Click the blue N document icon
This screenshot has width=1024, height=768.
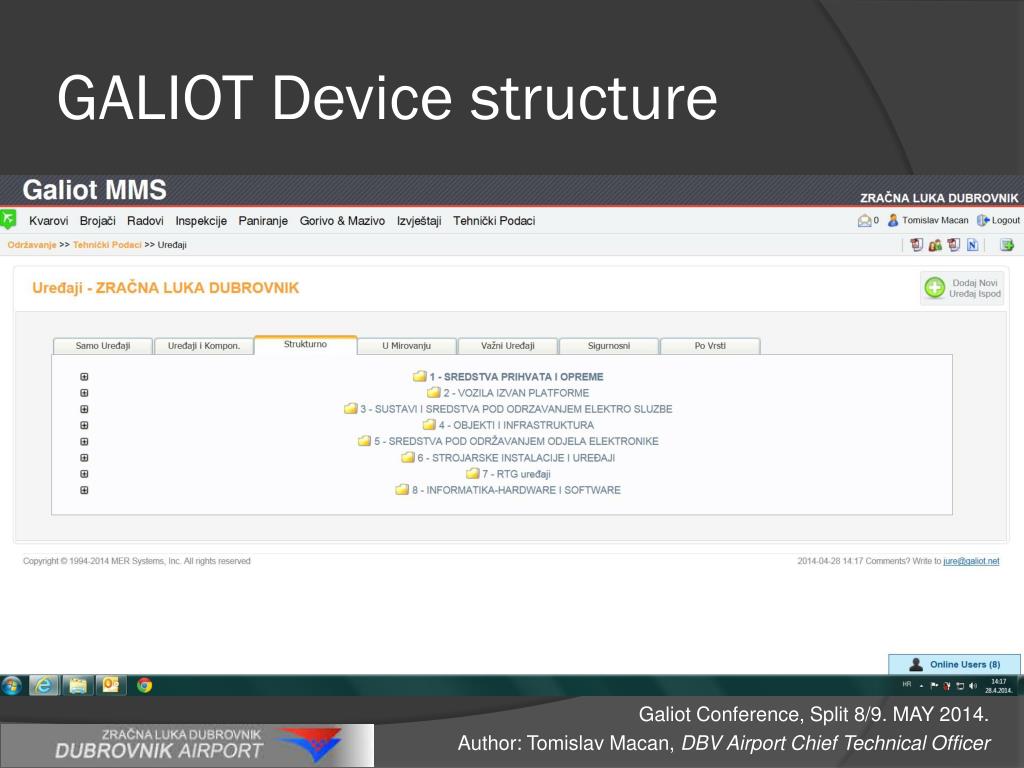[x=972, y=245]
